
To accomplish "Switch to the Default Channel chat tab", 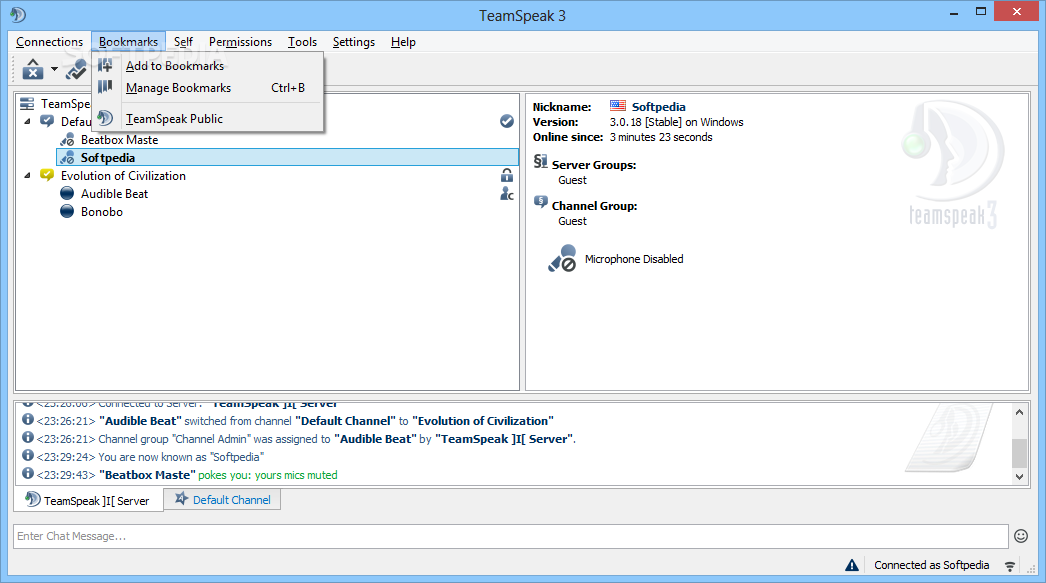I will (x=222, y=500).
